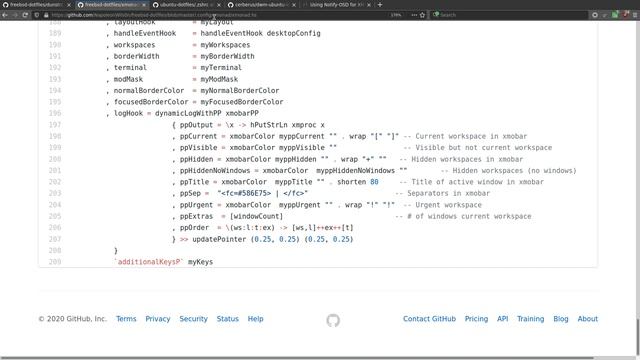This screenshot has width=640, height=360.
Task: Click the '<fc=#586E75>' color string
Action: pos(246,193)
